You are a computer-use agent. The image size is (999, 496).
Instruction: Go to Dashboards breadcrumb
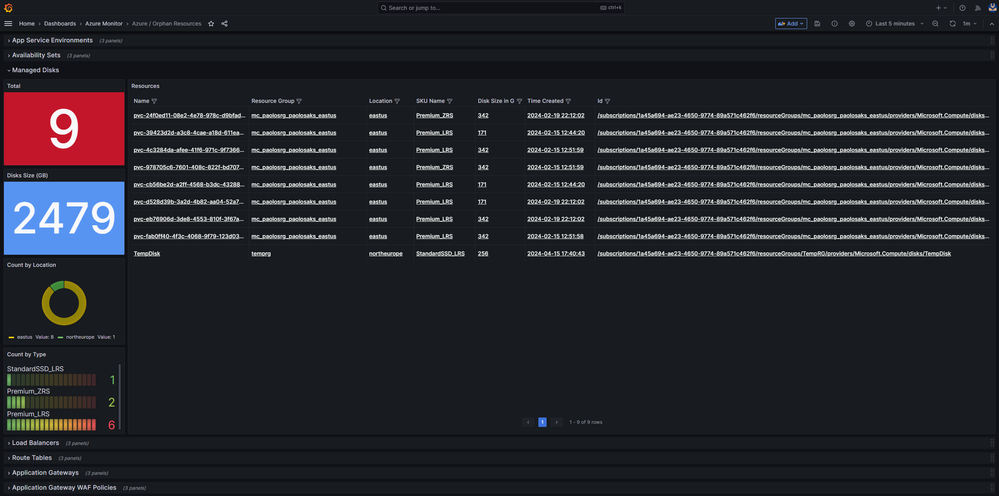(x=60, y=24)
